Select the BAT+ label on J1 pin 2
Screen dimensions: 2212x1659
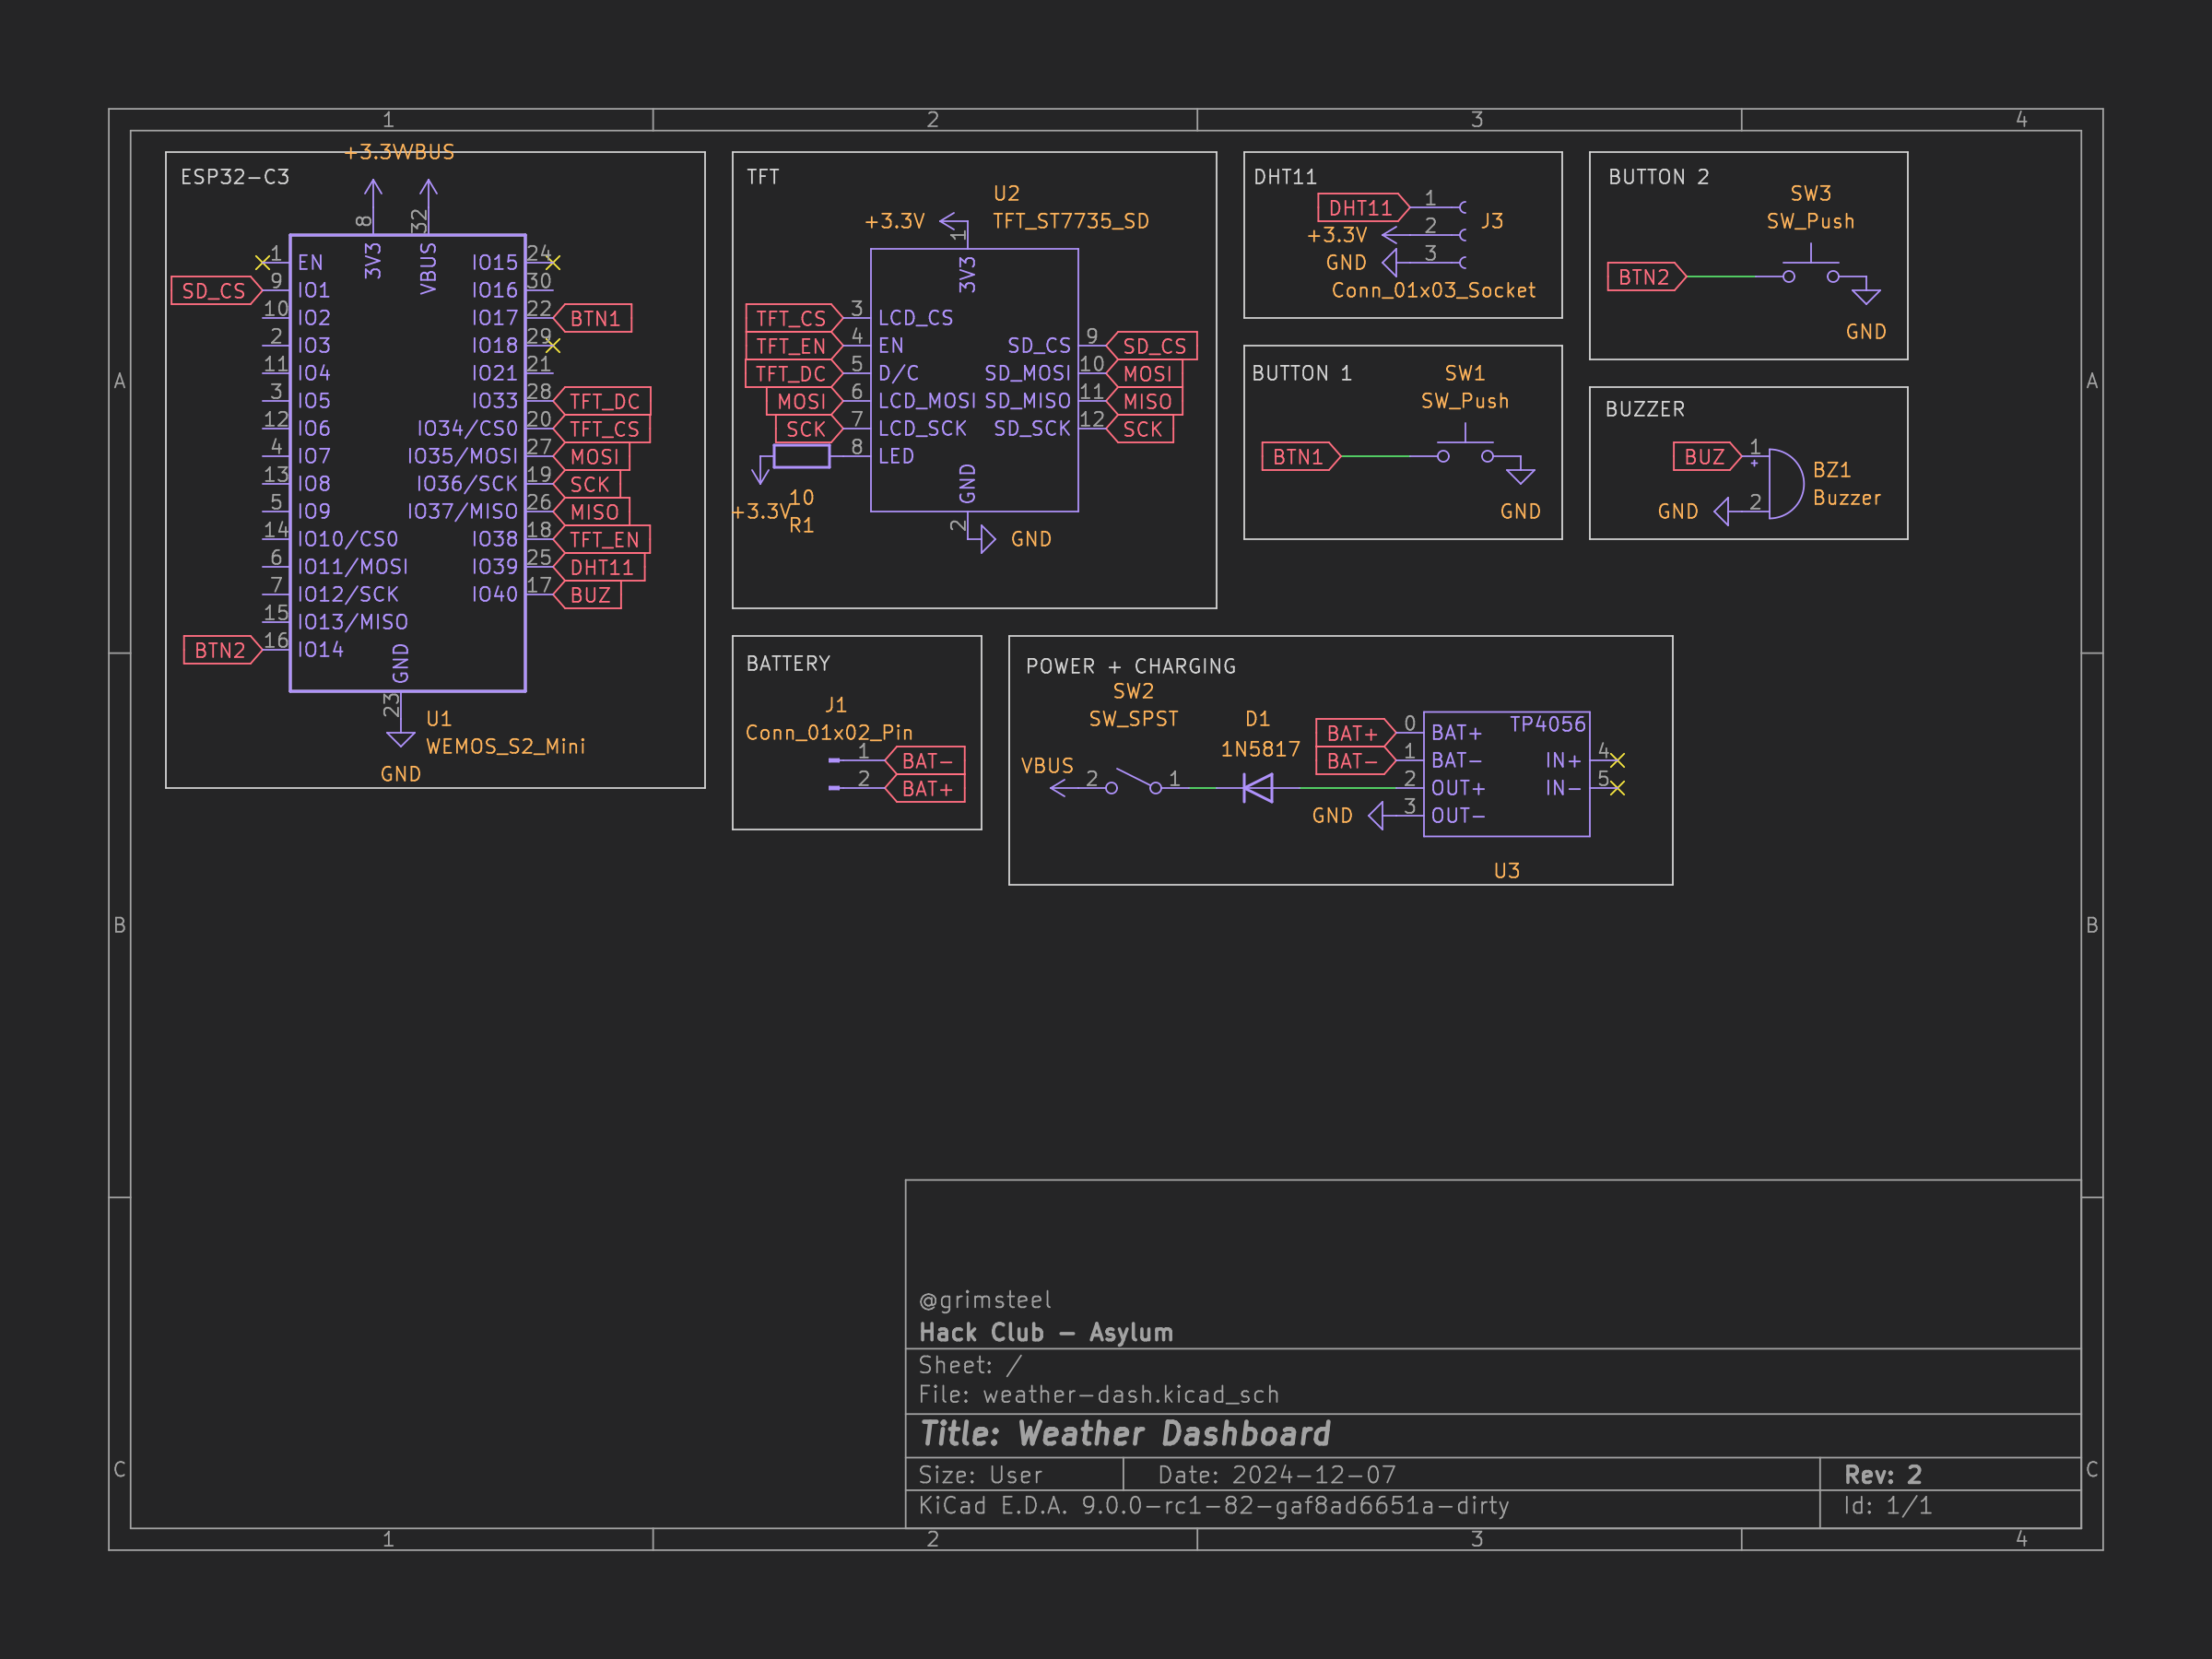925,789
